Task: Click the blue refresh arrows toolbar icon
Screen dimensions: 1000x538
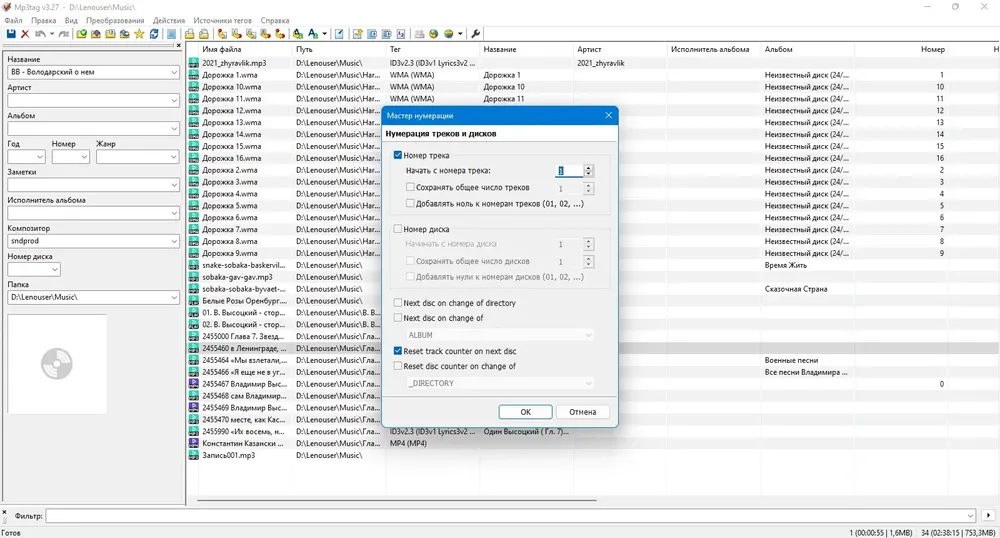Action: click(x=154, y=34)
